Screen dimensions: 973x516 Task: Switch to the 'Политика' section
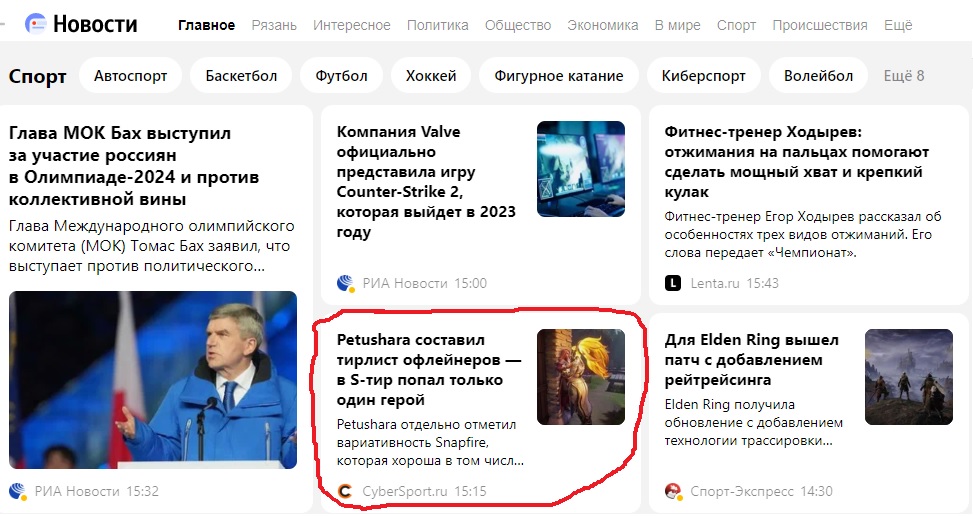[x=437, y=25]
